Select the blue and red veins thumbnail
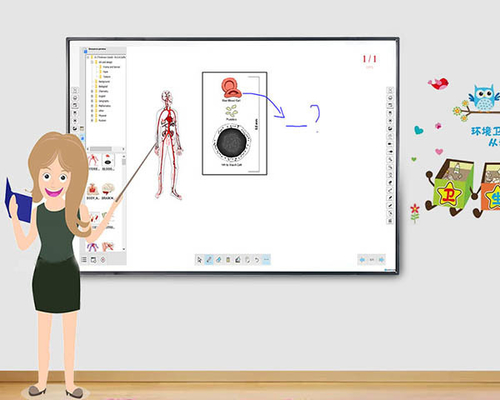The width and height of the screenshot is (500, 400). pos(92,247)
